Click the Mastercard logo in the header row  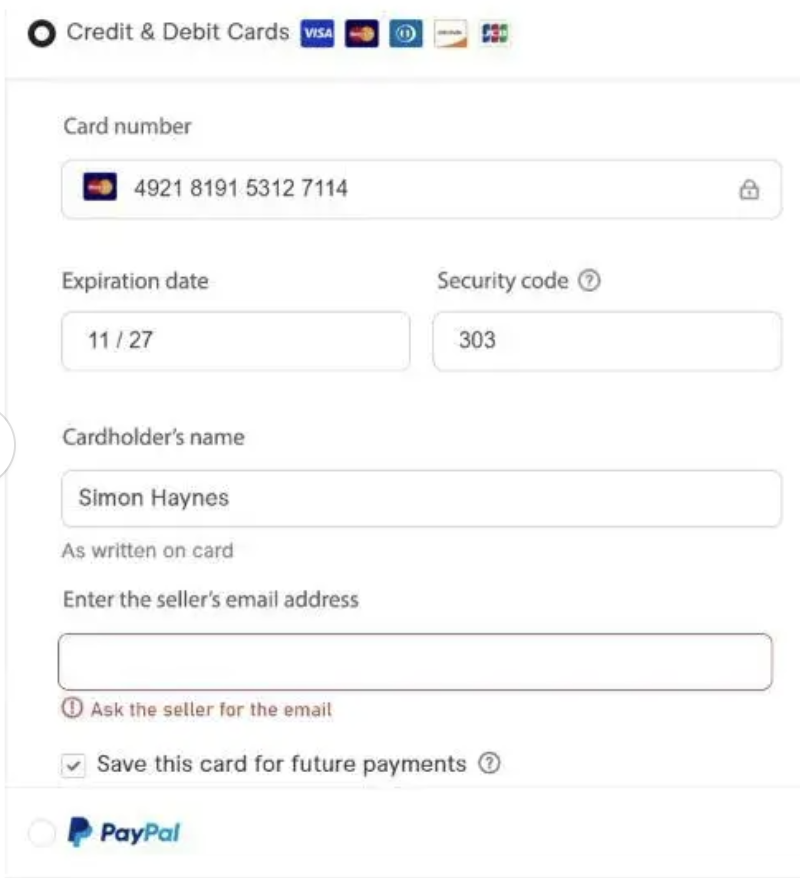[361, 34]
